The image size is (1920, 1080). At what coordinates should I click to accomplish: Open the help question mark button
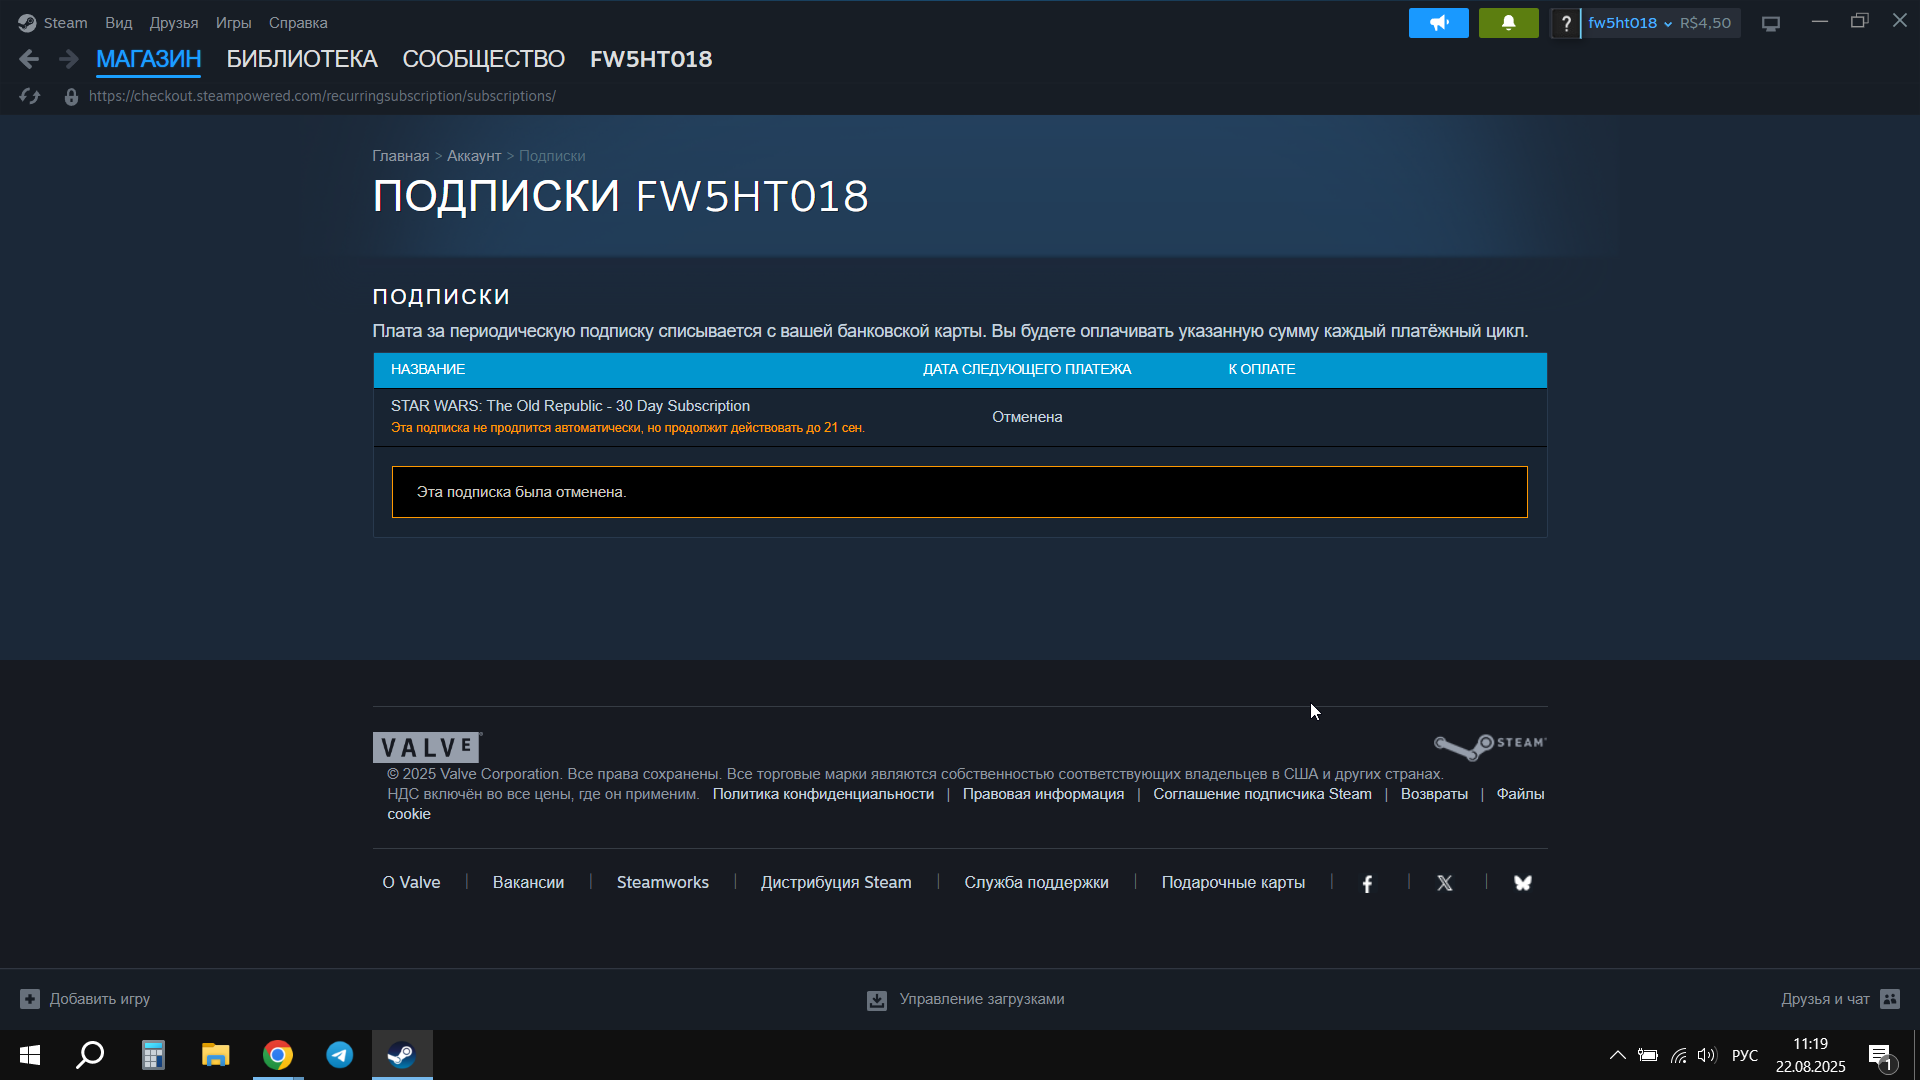click(x=1566, y=23)
